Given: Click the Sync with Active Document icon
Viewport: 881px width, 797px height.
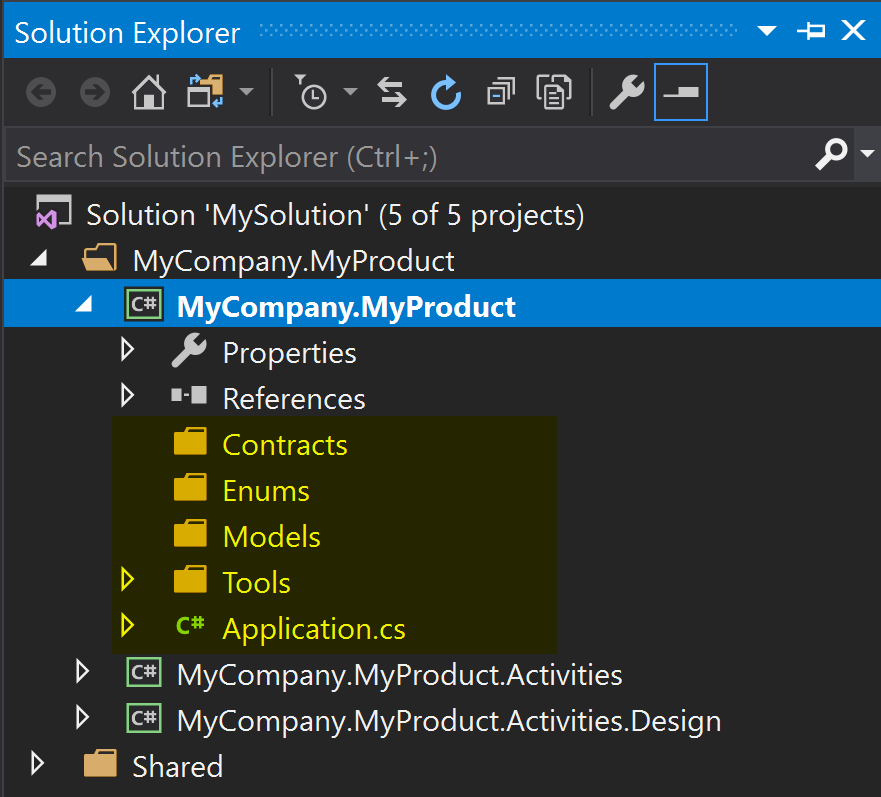Looking at the screenshot, I should pyautogui.click(x=391, y=93).
